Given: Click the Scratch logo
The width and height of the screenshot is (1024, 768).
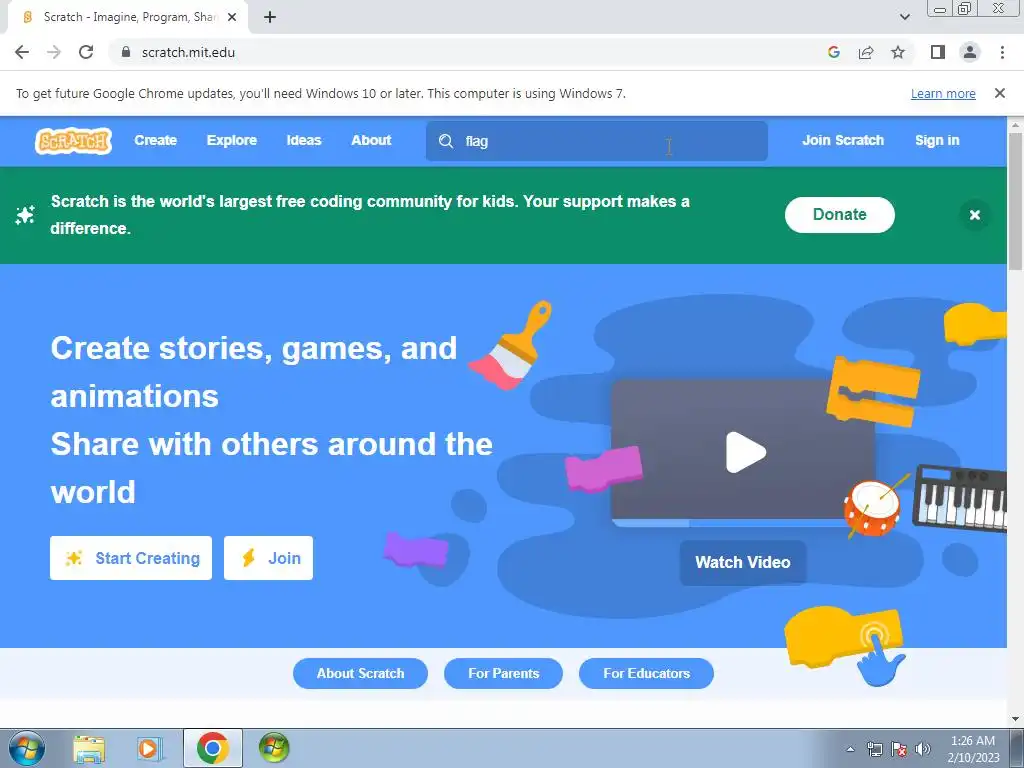Looking at the screenshot, I should [x=73, y=140].
